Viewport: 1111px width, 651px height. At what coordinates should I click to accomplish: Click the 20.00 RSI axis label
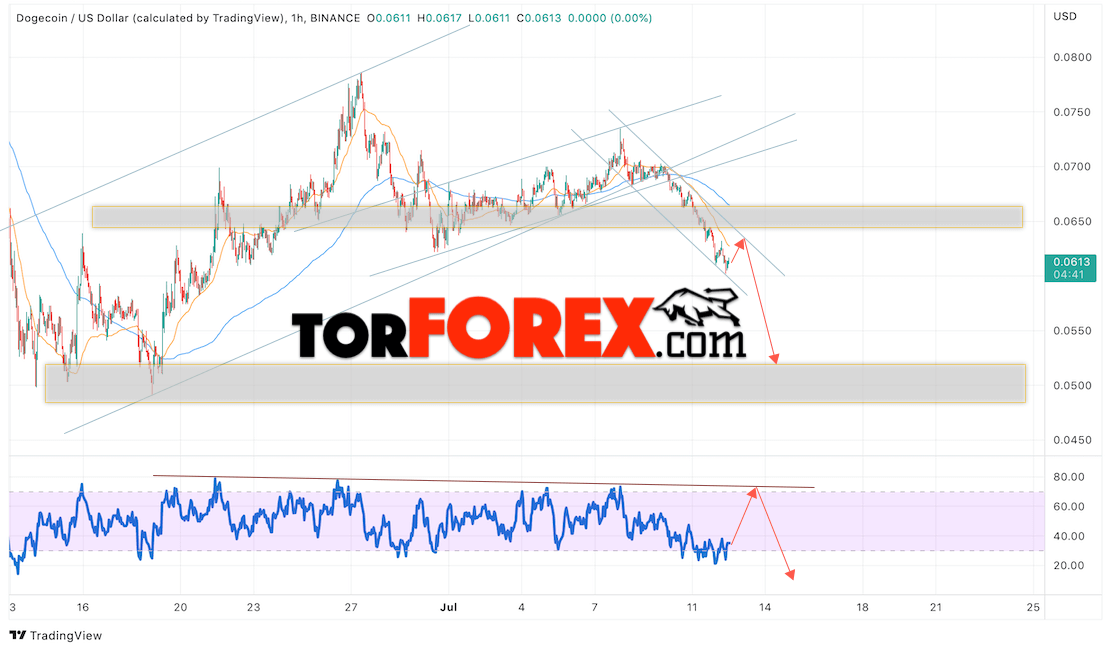coord(1068,565)
